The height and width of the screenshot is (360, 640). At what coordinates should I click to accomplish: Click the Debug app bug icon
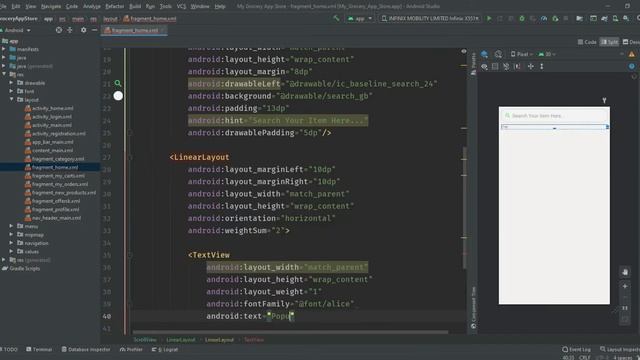pyautogui.click(x=522, y=18)
